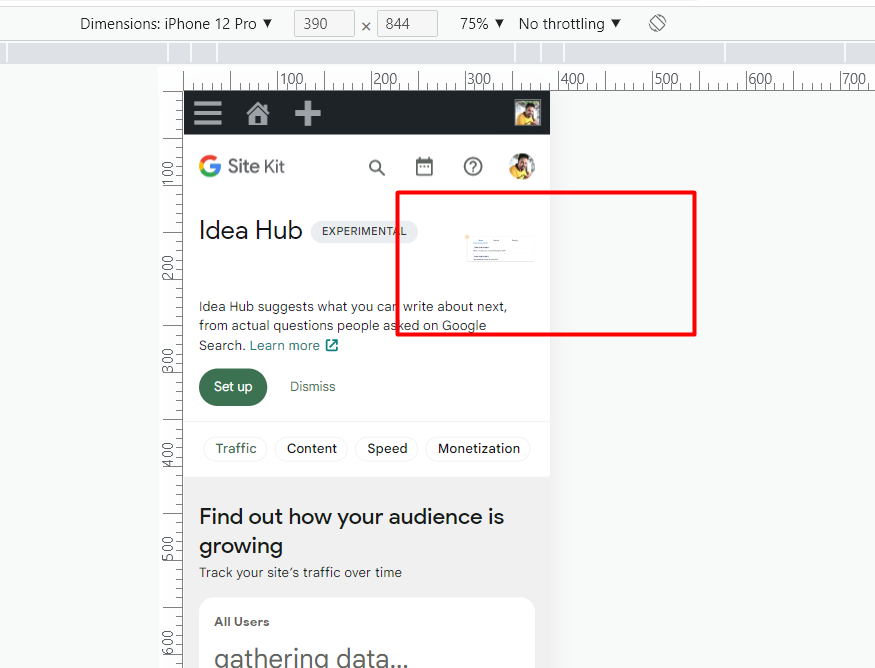Screen dimensions: 875x668
Task: Open the 75% zoom dropdown
Action: click(482, 23)
